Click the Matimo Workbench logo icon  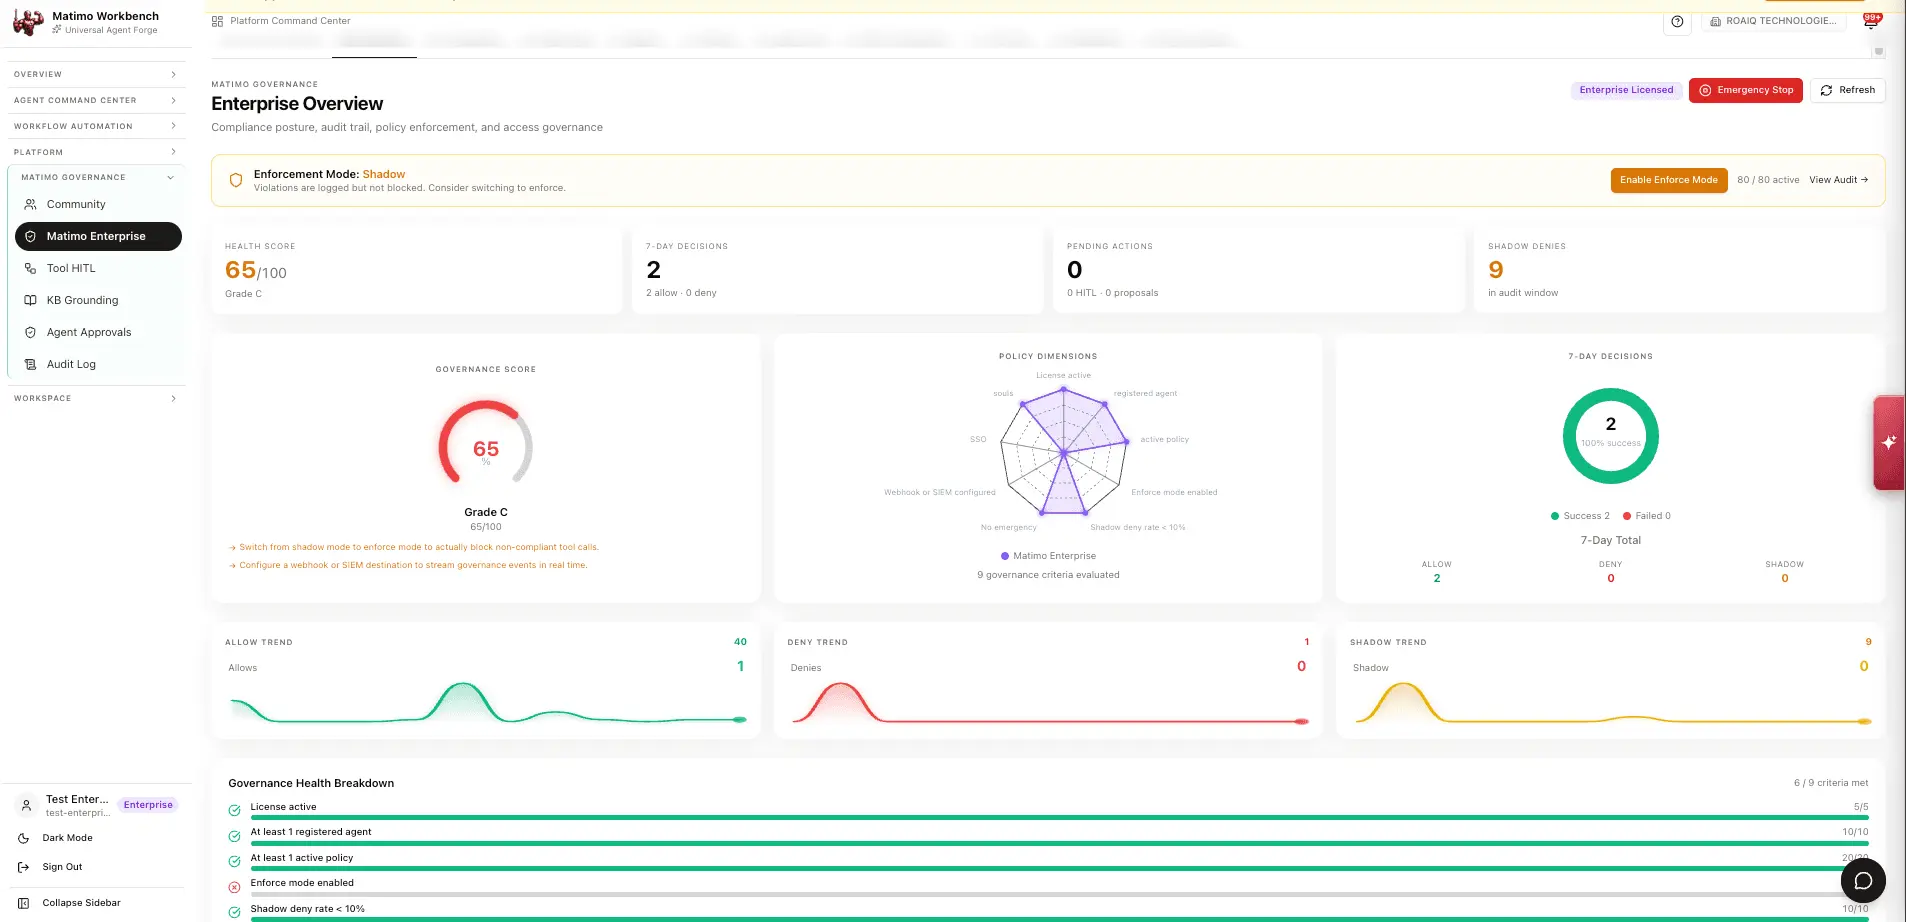click(x=28, y=22)
